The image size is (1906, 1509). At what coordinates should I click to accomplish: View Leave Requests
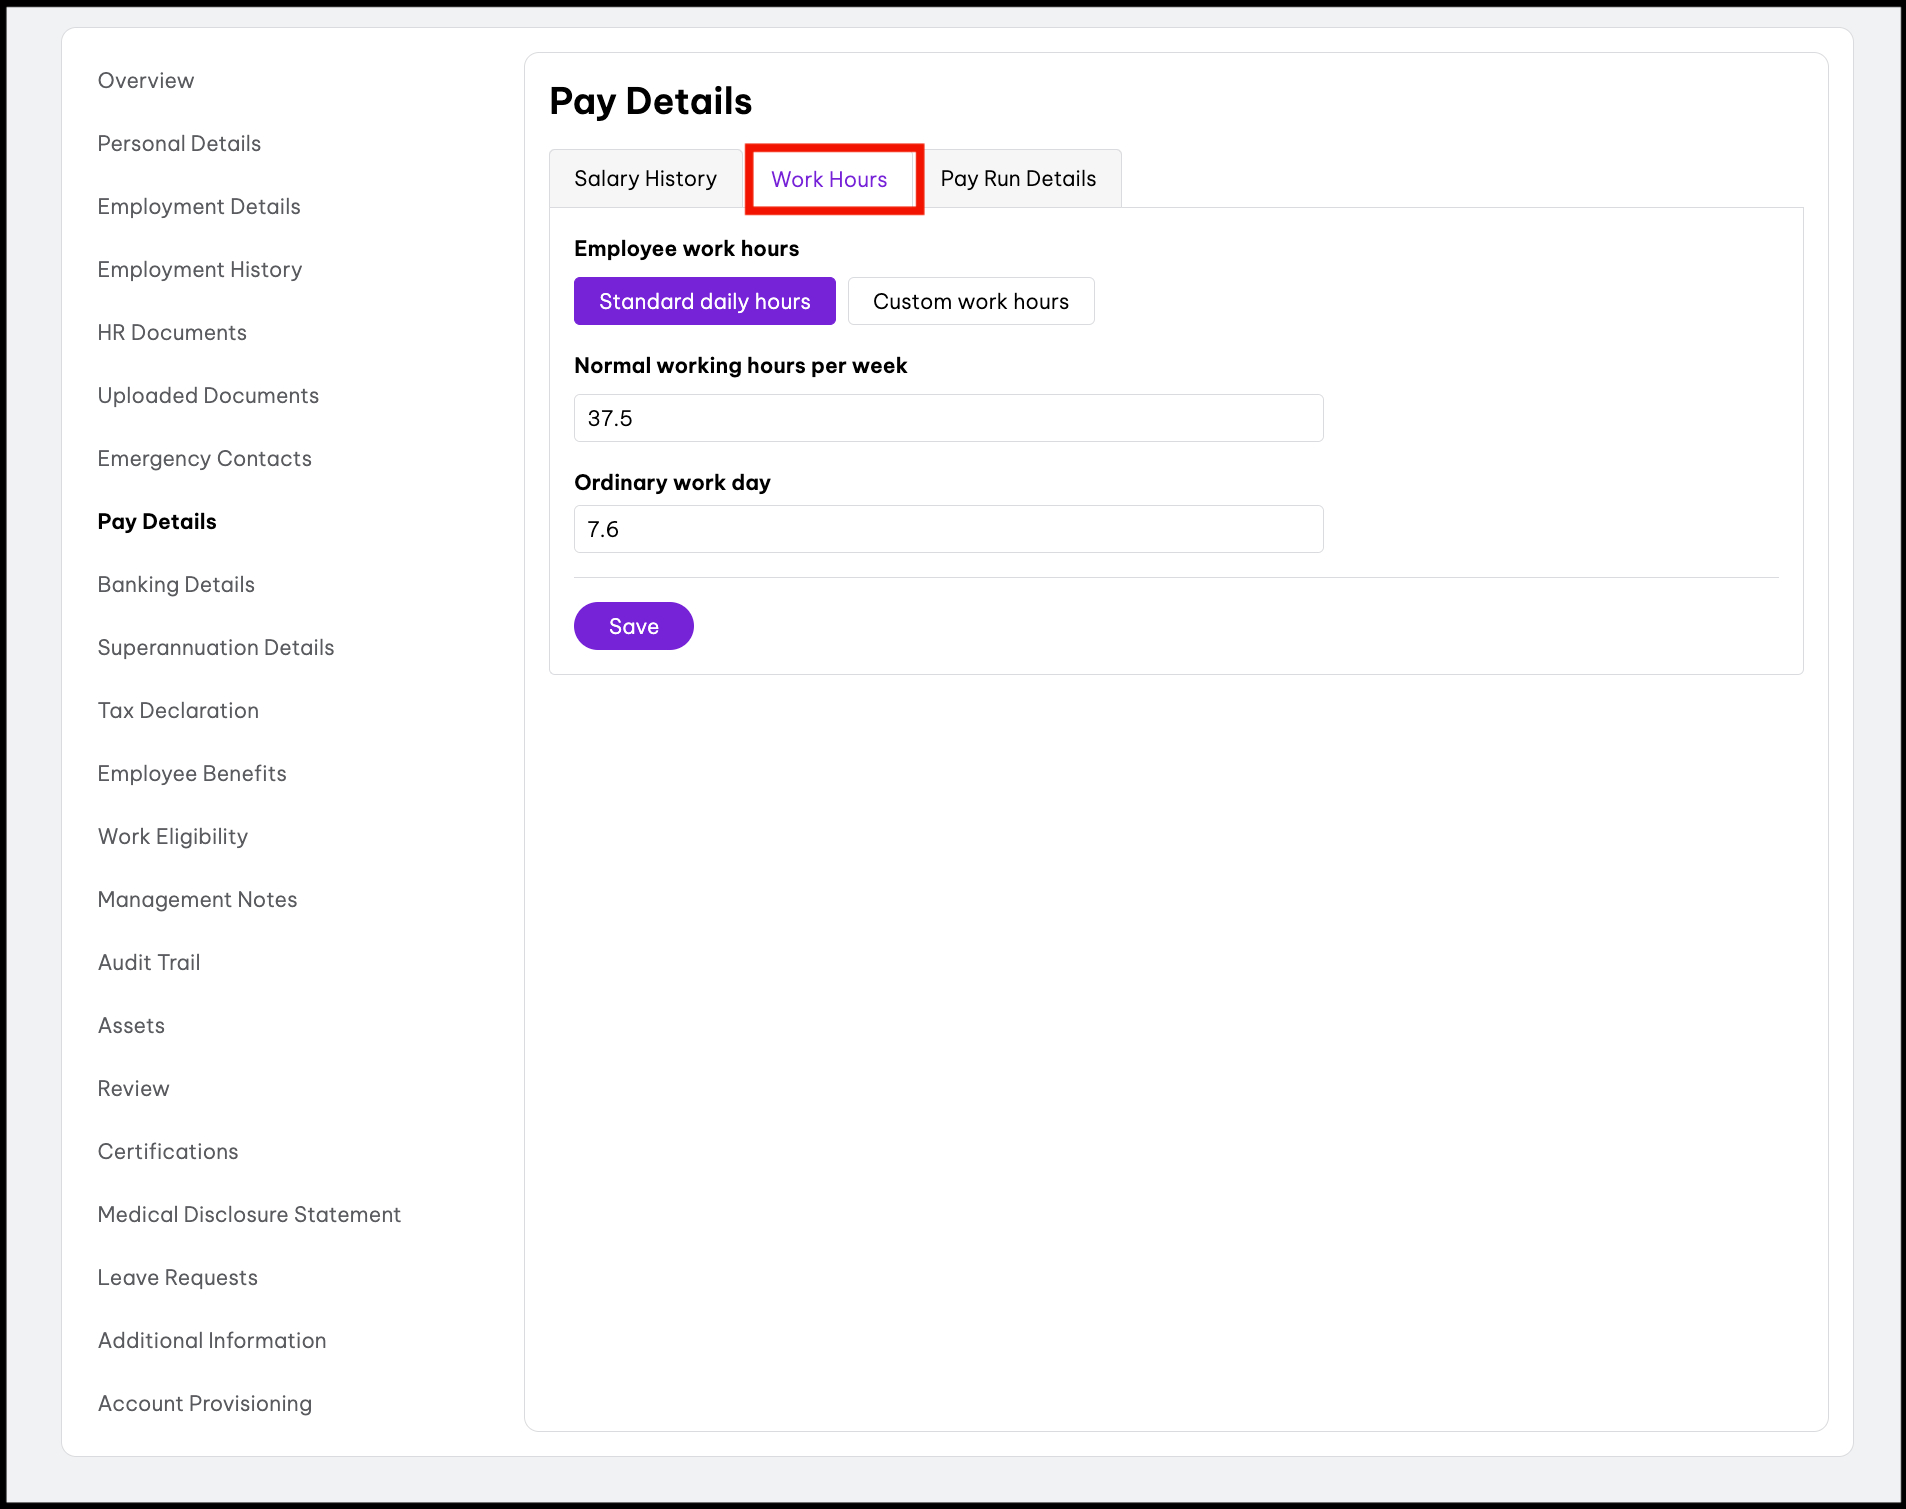178,1278
